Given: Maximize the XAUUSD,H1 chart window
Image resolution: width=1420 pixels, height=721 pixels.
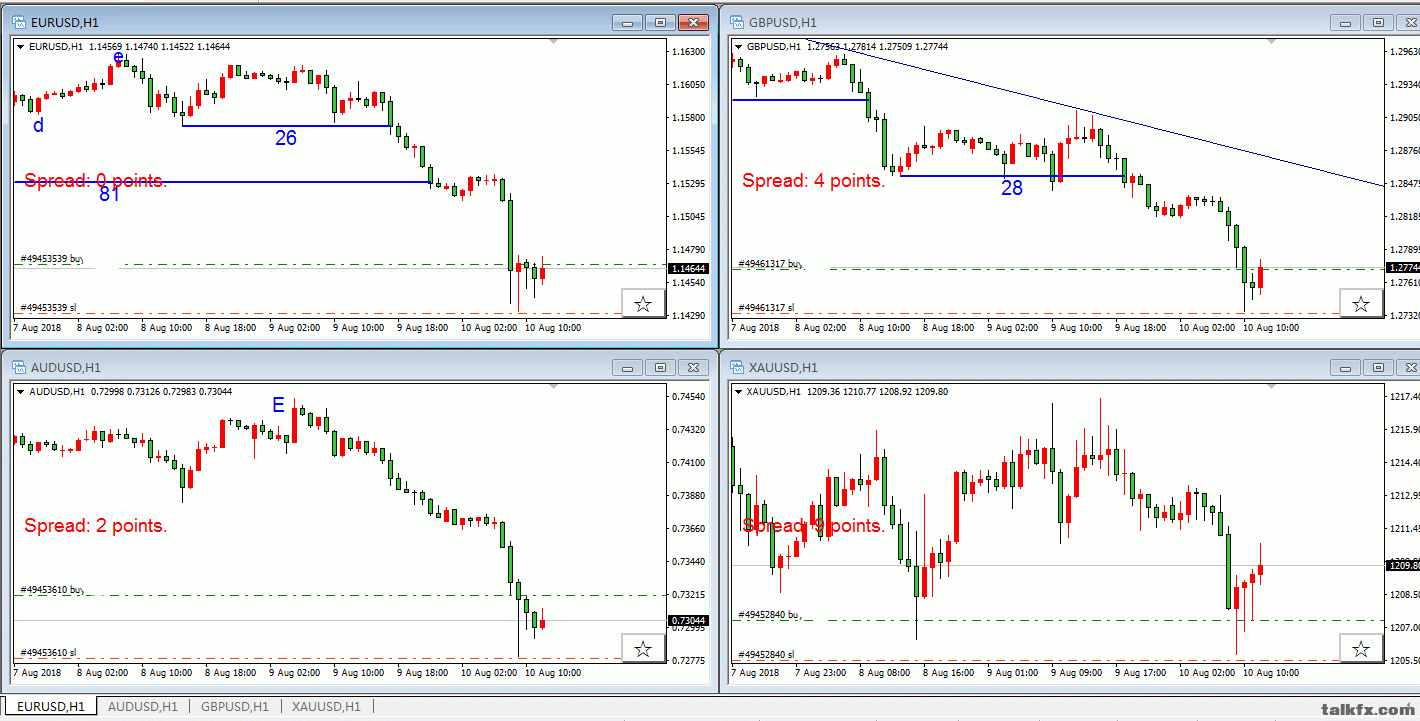Looking at the screenshot, I should 1378,367.
